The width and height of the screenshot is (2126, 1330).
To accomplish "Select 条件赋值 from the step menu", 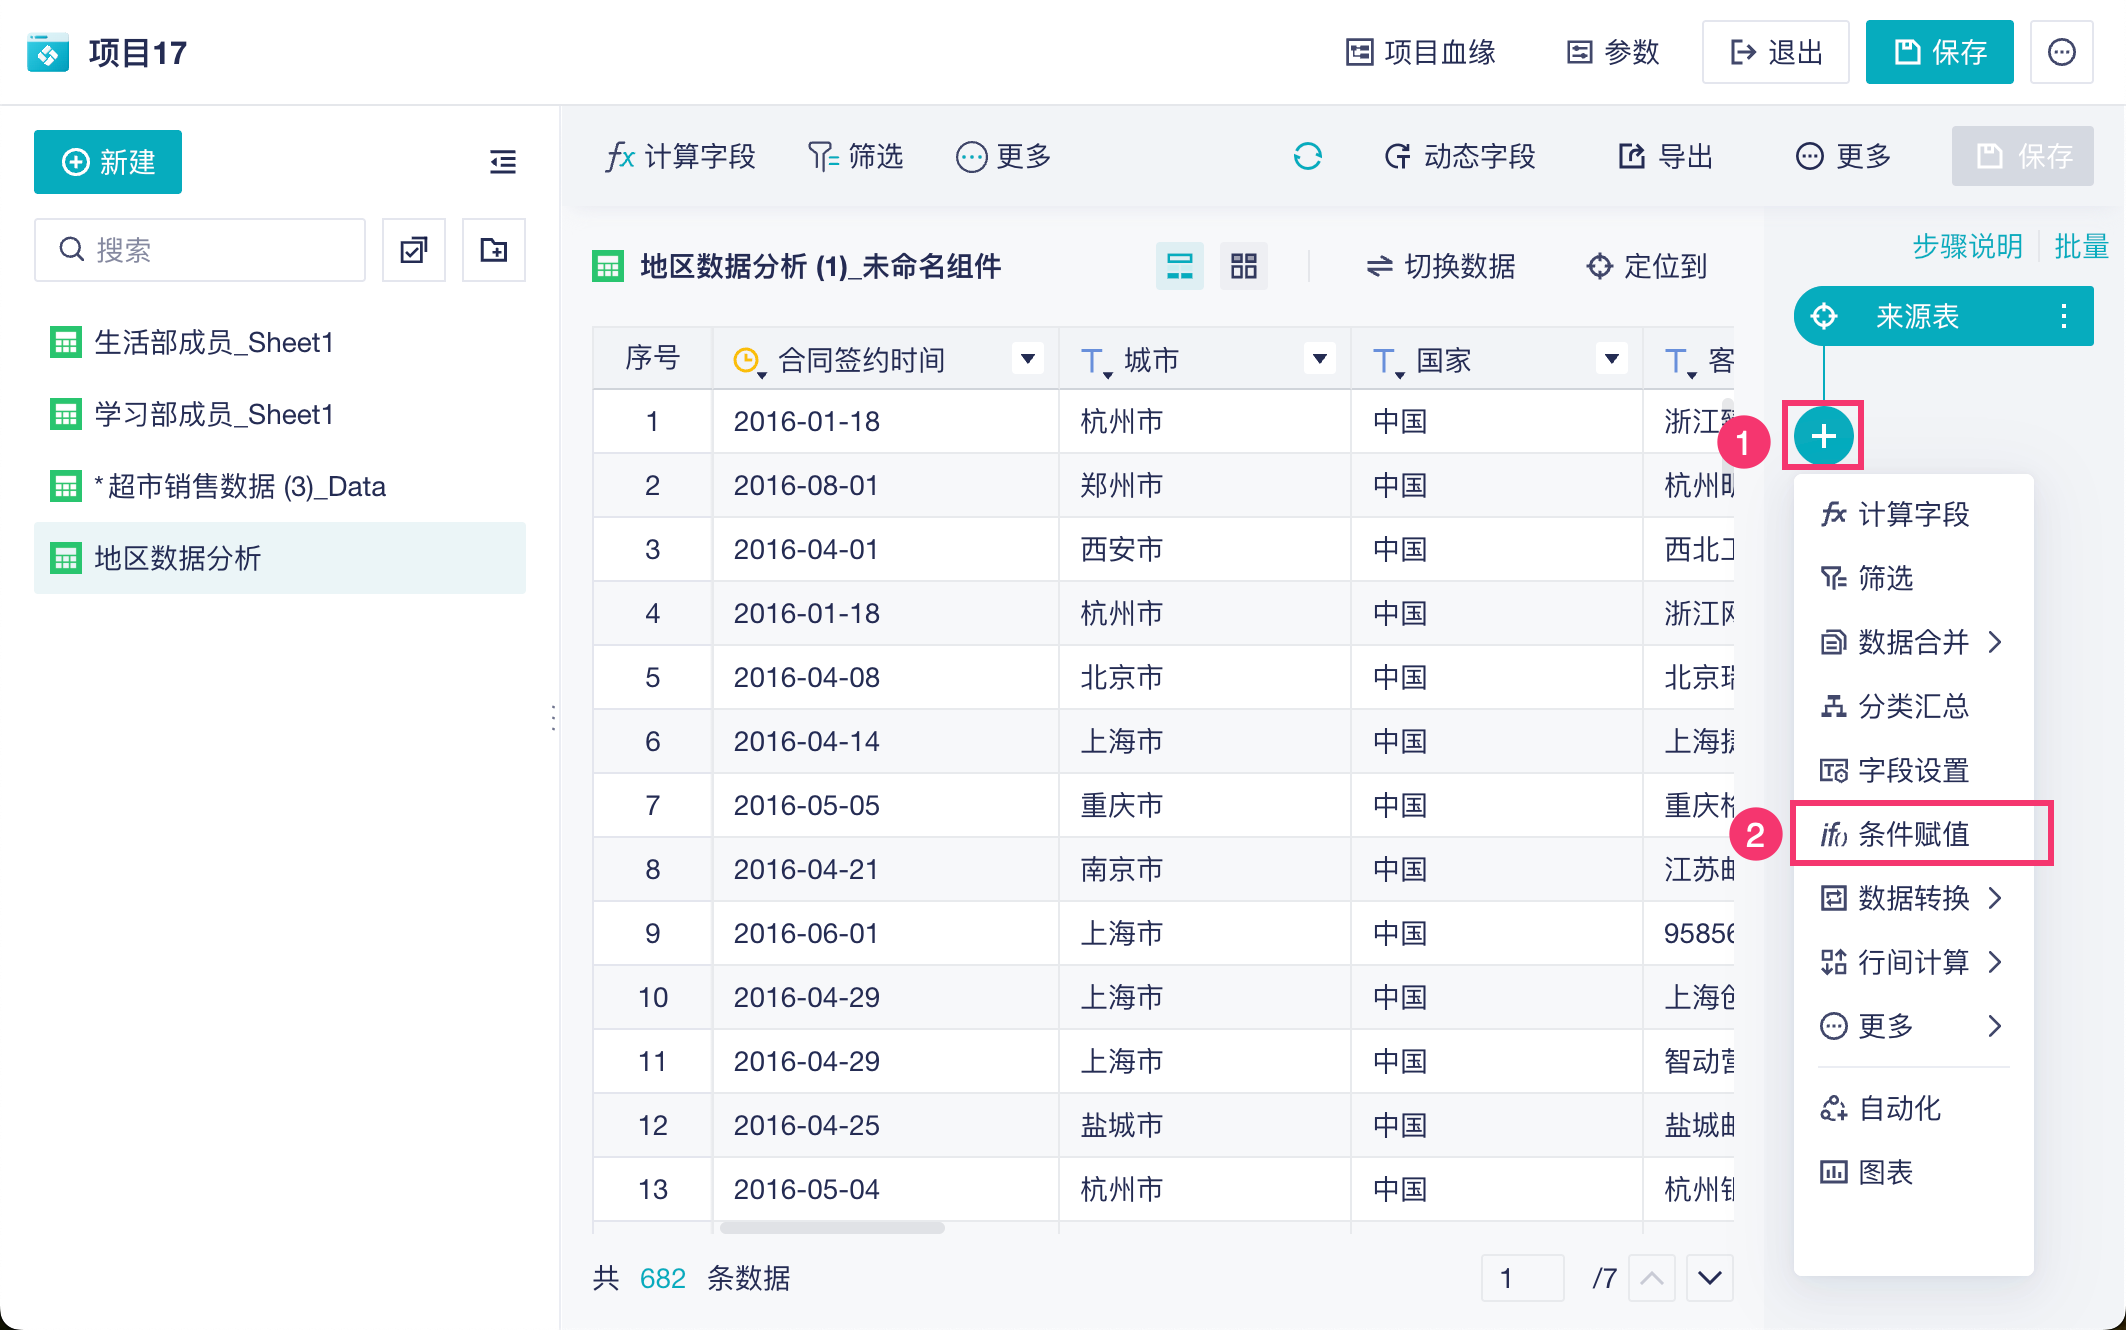I will 1912,834.
